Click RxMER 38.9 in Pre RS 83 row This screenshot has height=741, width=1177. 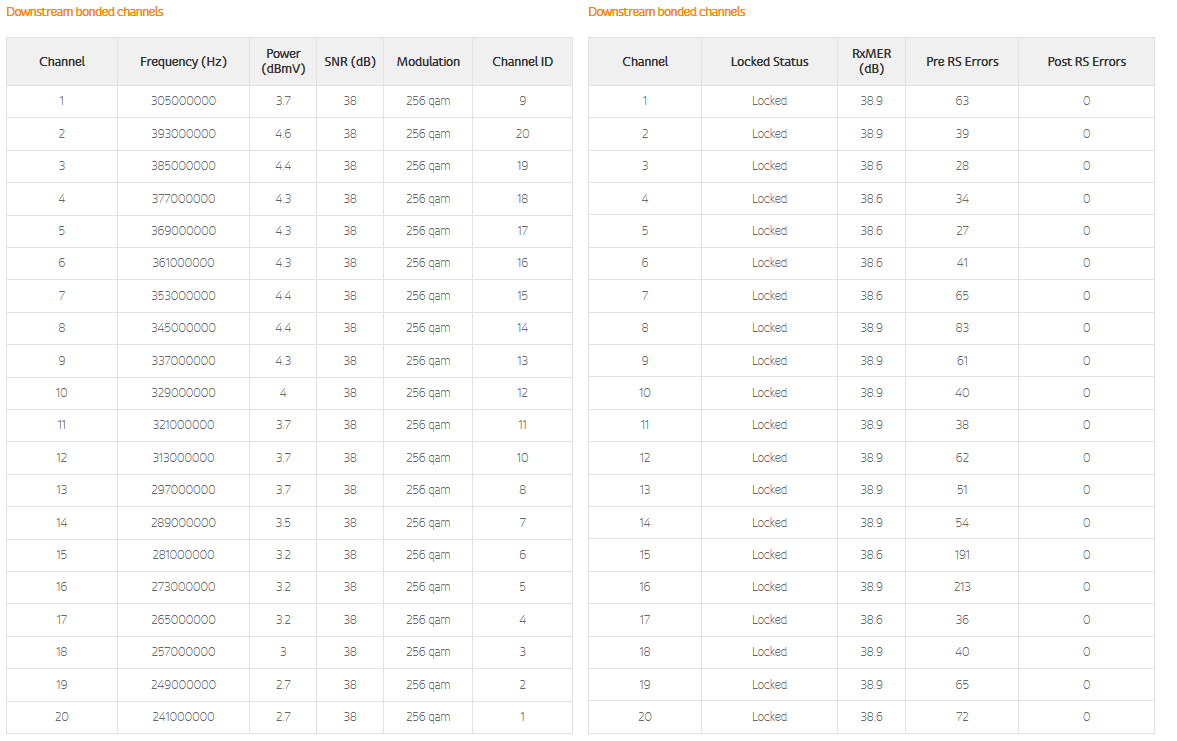[x=871, y=328]
